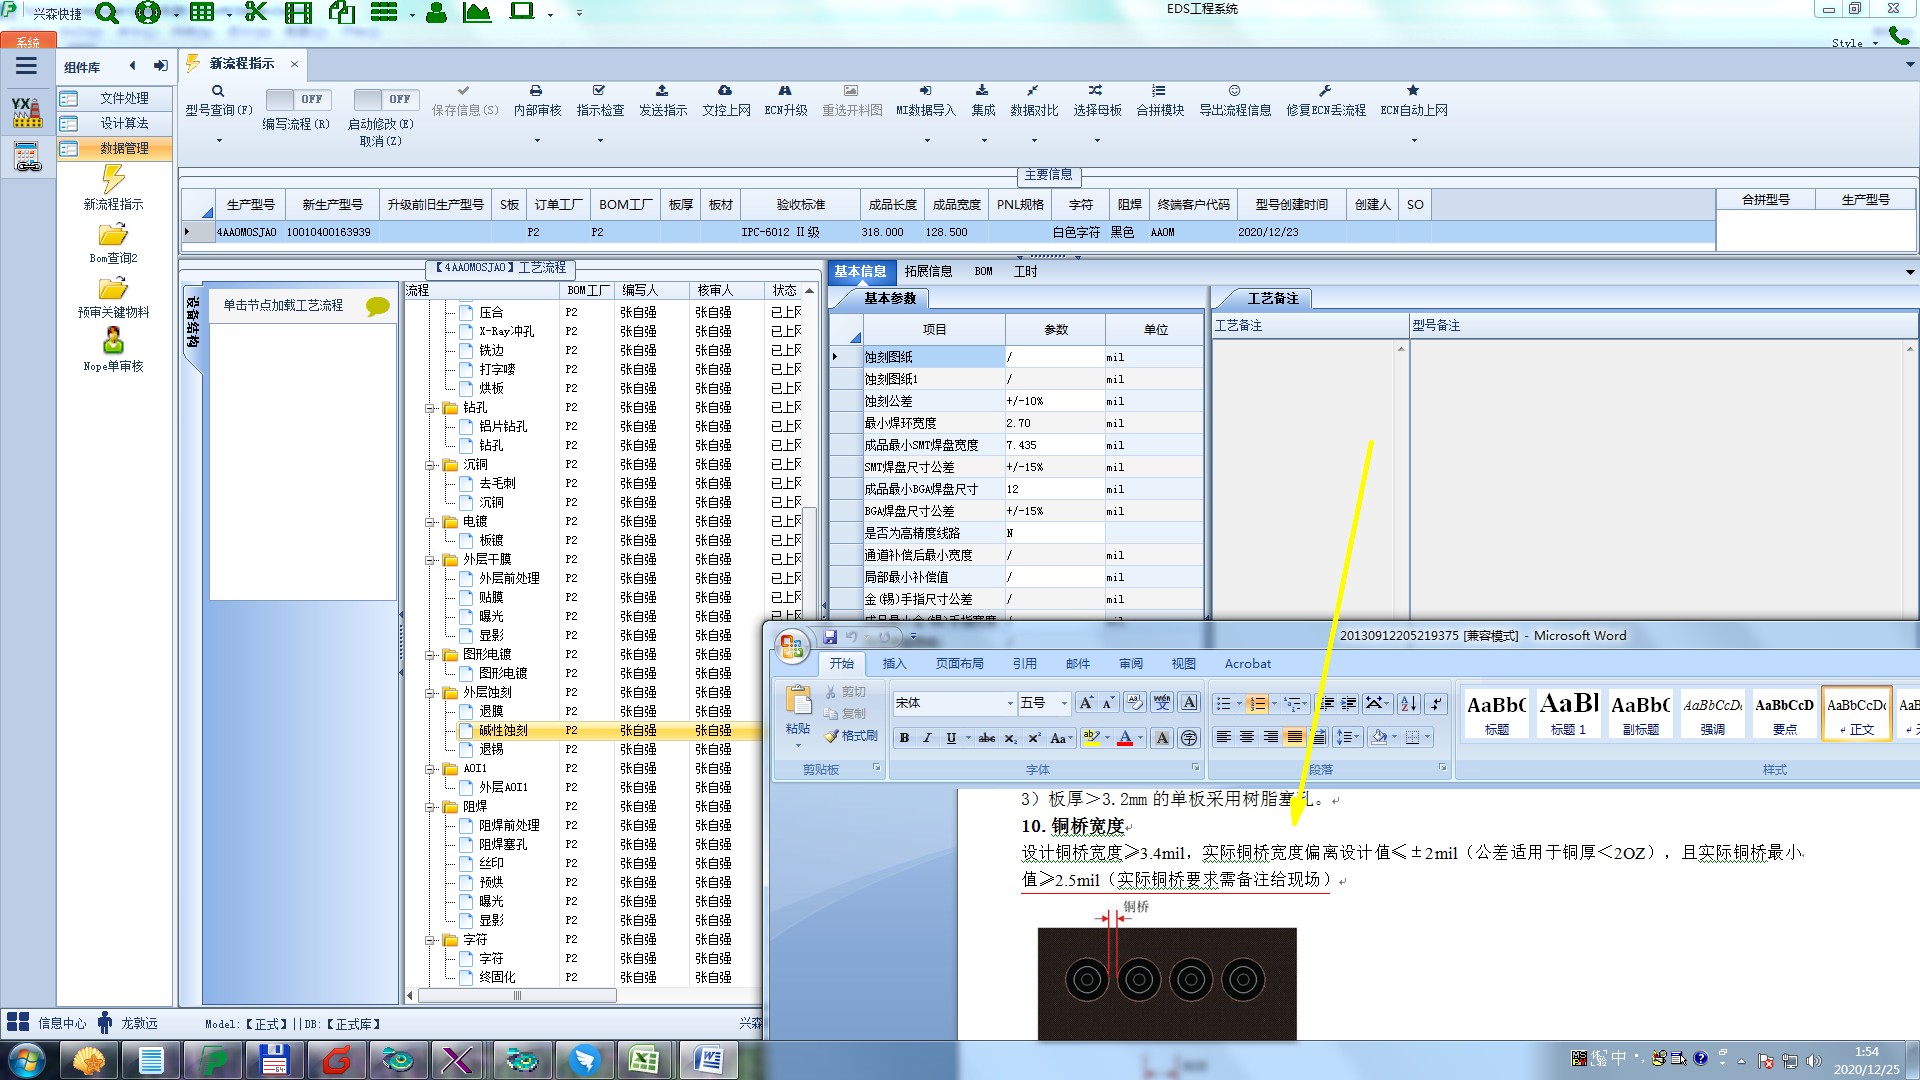Click the 型号查询 search icon
The width and height of the screenshot is (1920, 1080).
pyautogui.click(x=217, y=91)
